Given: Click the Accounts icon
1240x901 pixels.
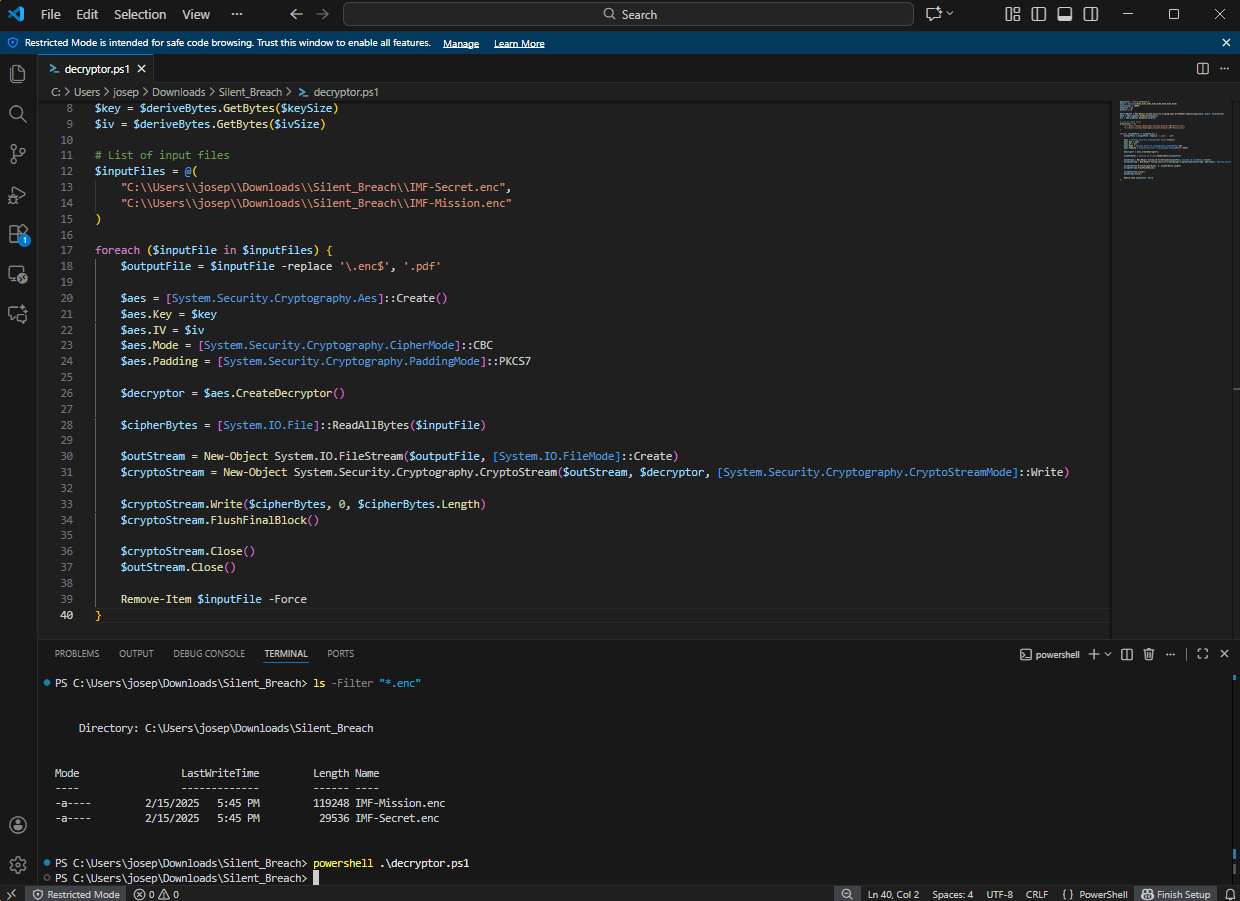Looking at the screenshot, I should [x=17, y=825].
